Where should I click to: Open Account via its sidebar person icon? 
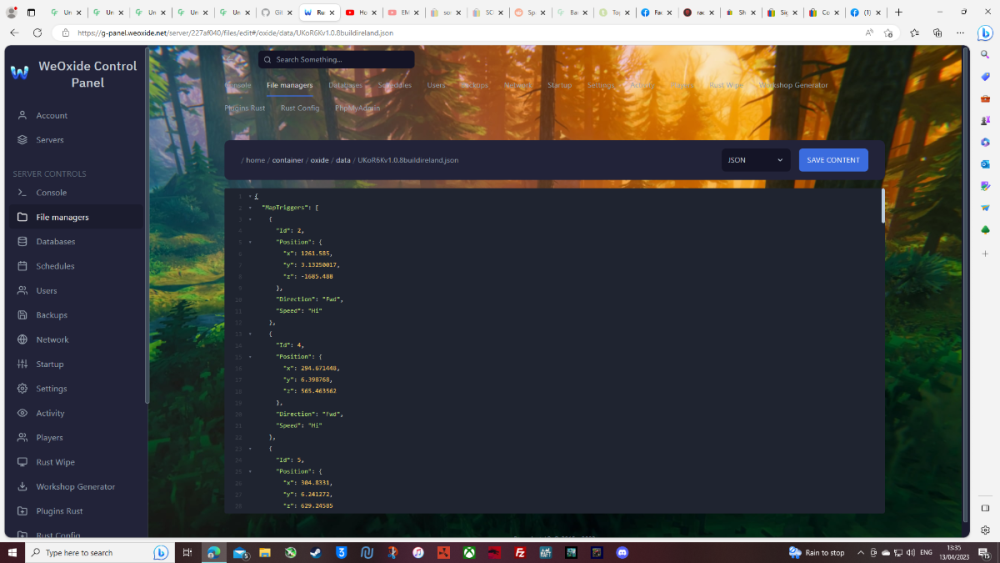pos(22,115)
